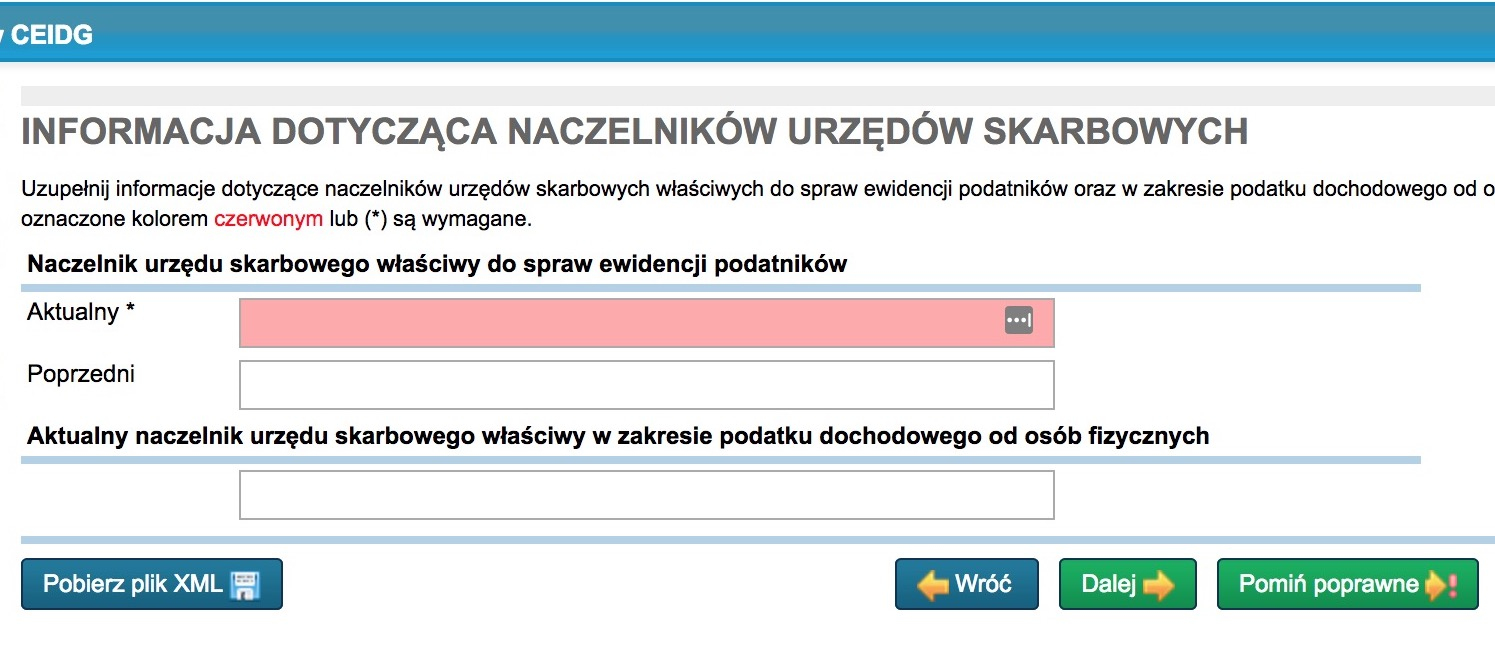Click the 'Aktualny *' field label

pyautogui.click(x=81, y=312)
